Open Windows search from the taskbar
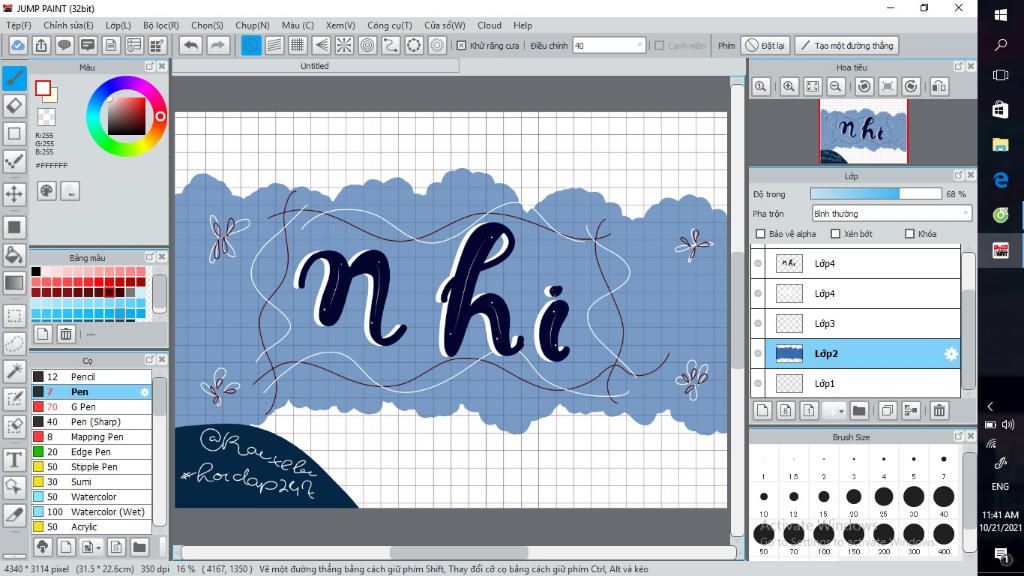 [1000, 44]
